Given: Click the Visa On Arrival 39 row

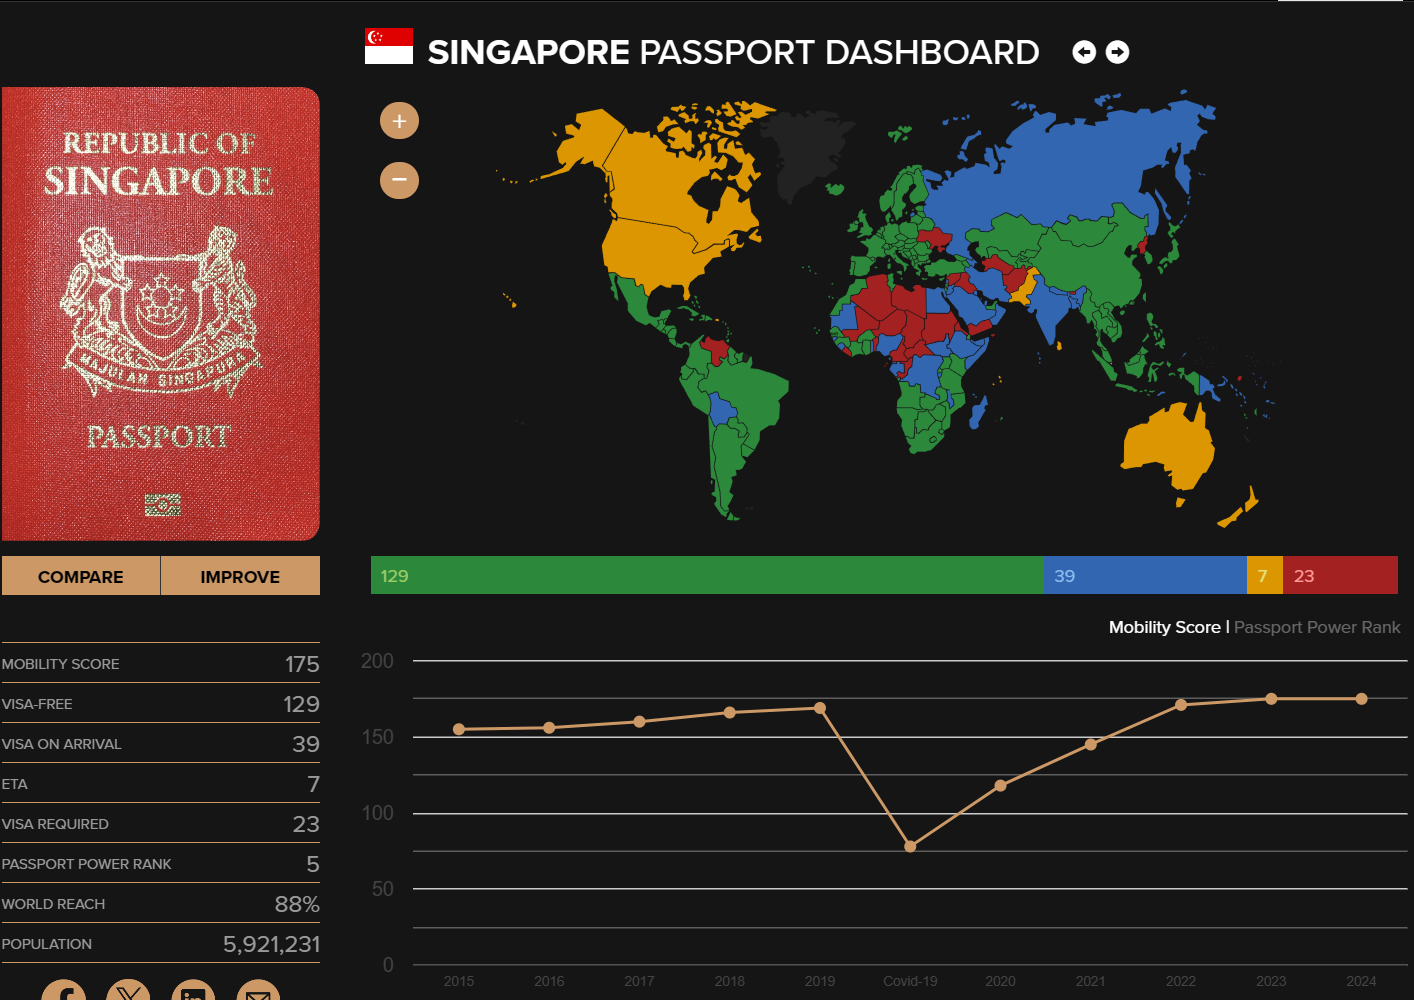Looking at the screenshot, I should [160, 743].
